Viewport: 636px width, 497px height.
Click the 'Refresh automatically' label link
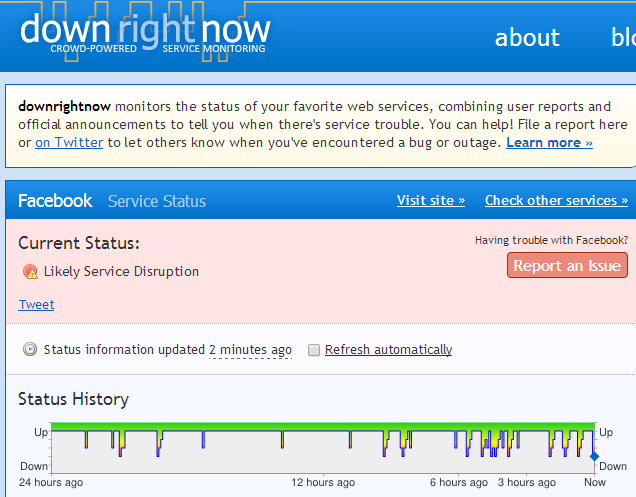click(389, 349)
